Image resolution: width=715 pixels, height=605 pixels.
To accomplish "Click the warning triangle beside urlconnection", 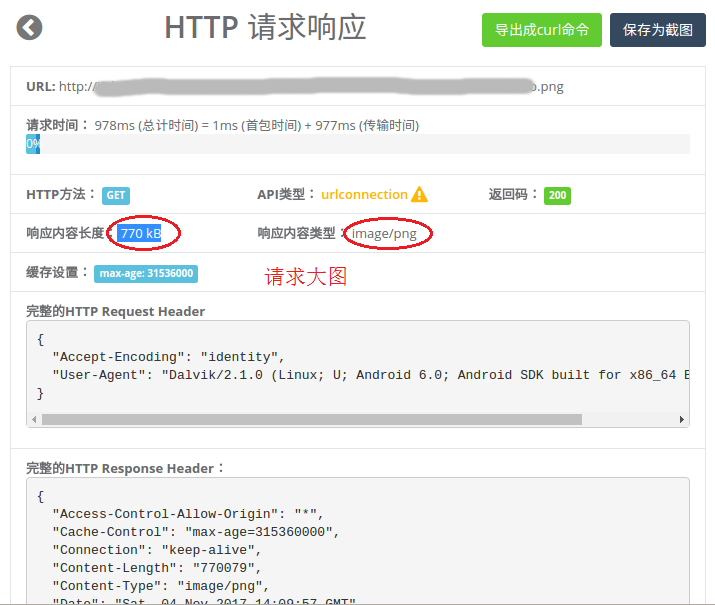I will [x=419, y=194].
